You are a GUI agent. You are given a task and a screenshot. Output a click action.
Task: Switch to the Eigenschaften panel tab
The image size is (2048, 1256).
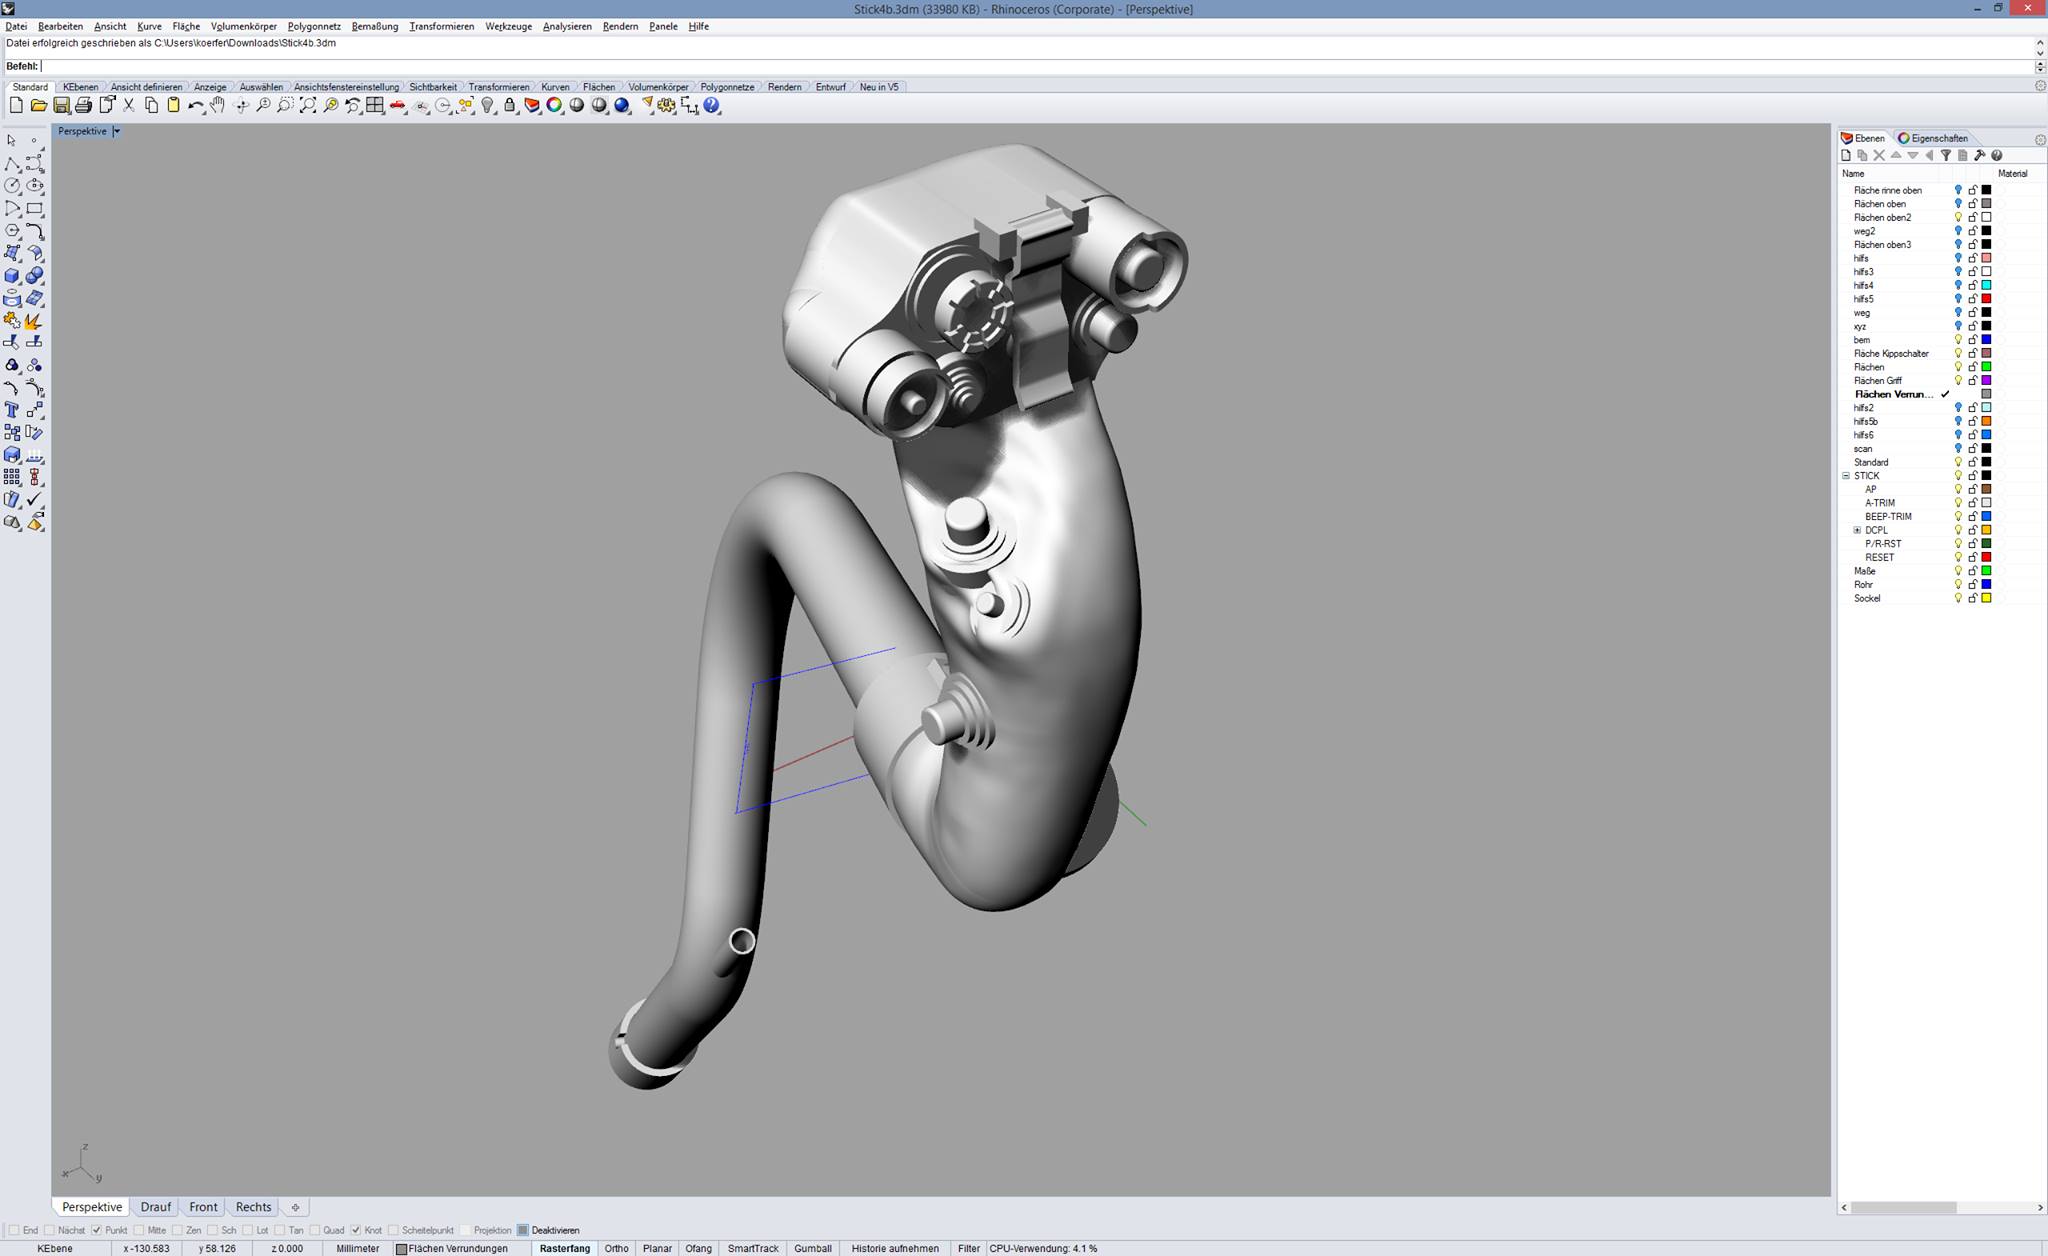pos(1933,138)
